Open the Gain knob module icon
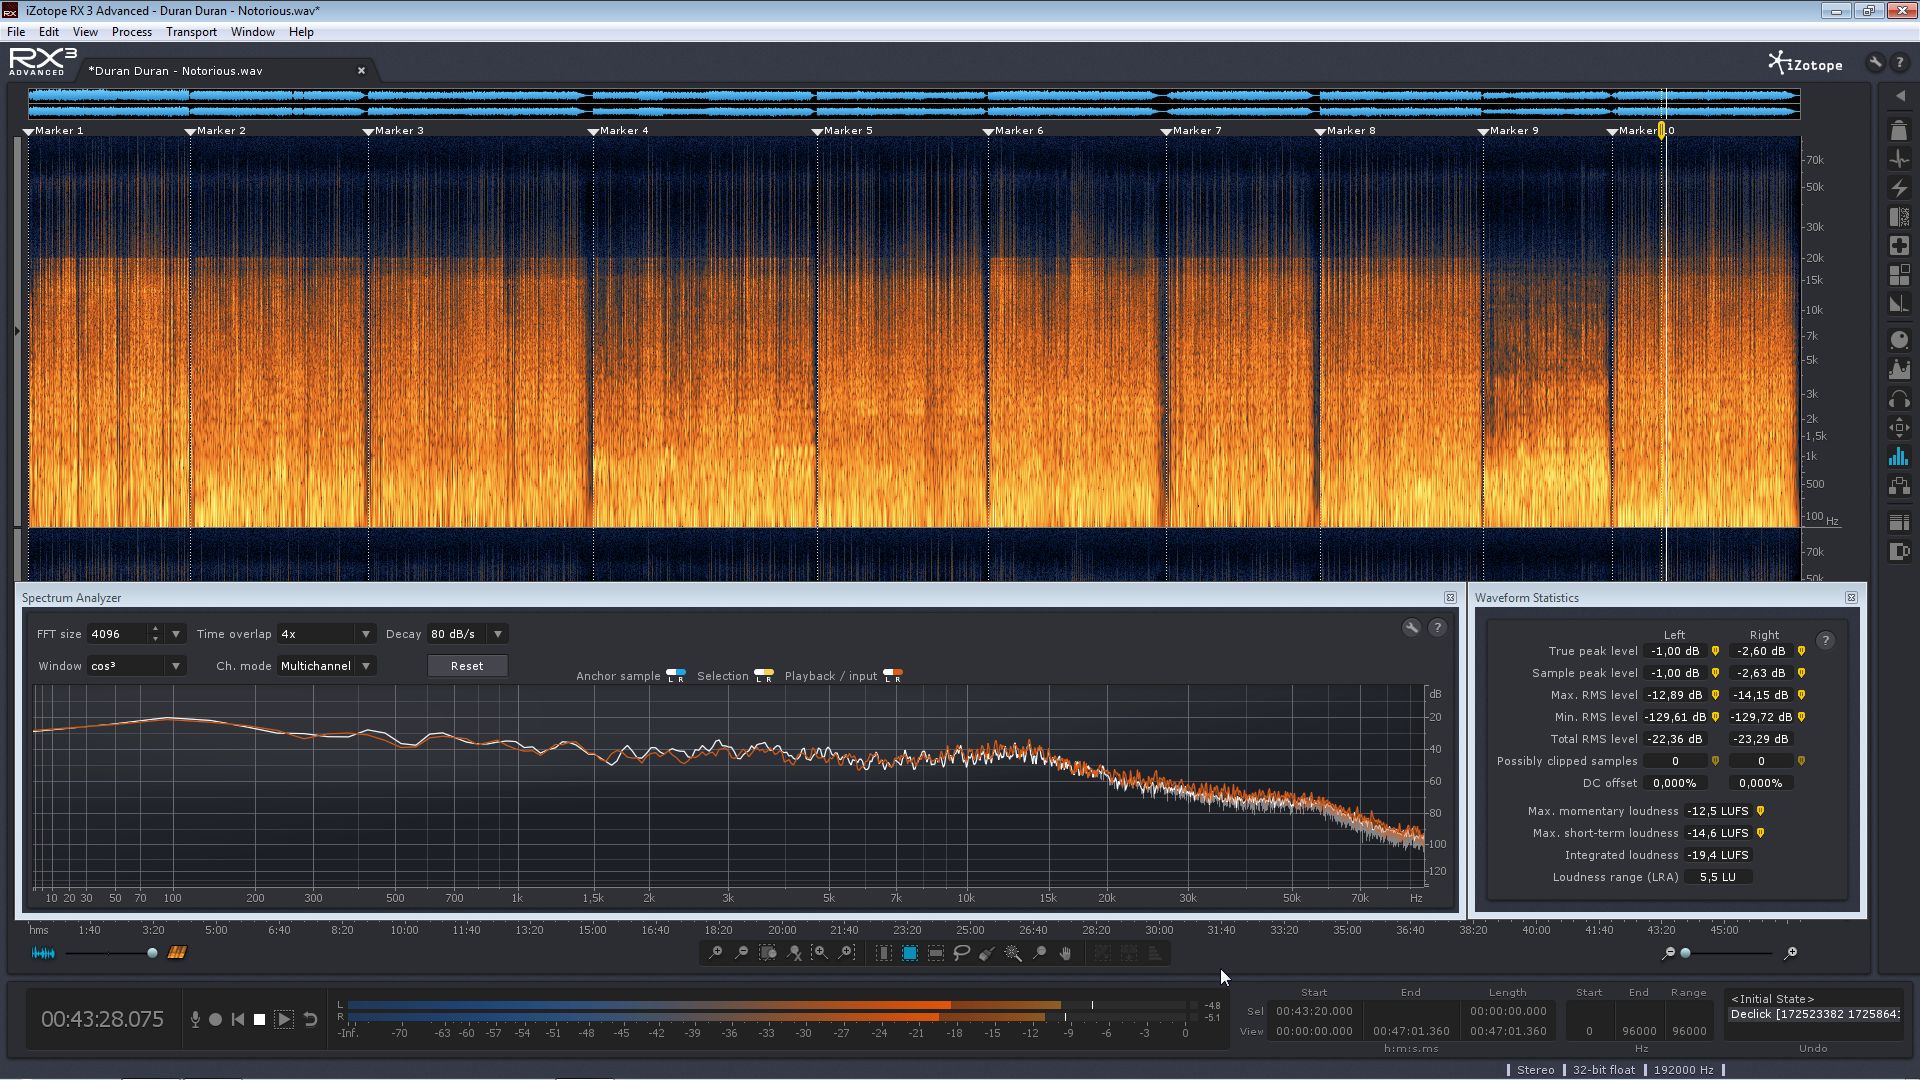This screenshot has height=1080, width=1920. coord(1899,341)
